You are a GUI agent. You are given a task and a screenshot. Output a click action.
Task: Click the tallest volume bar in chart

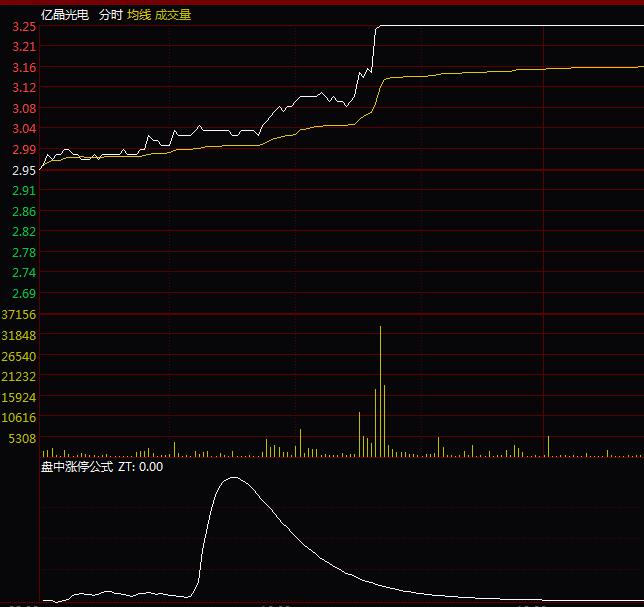380,390
